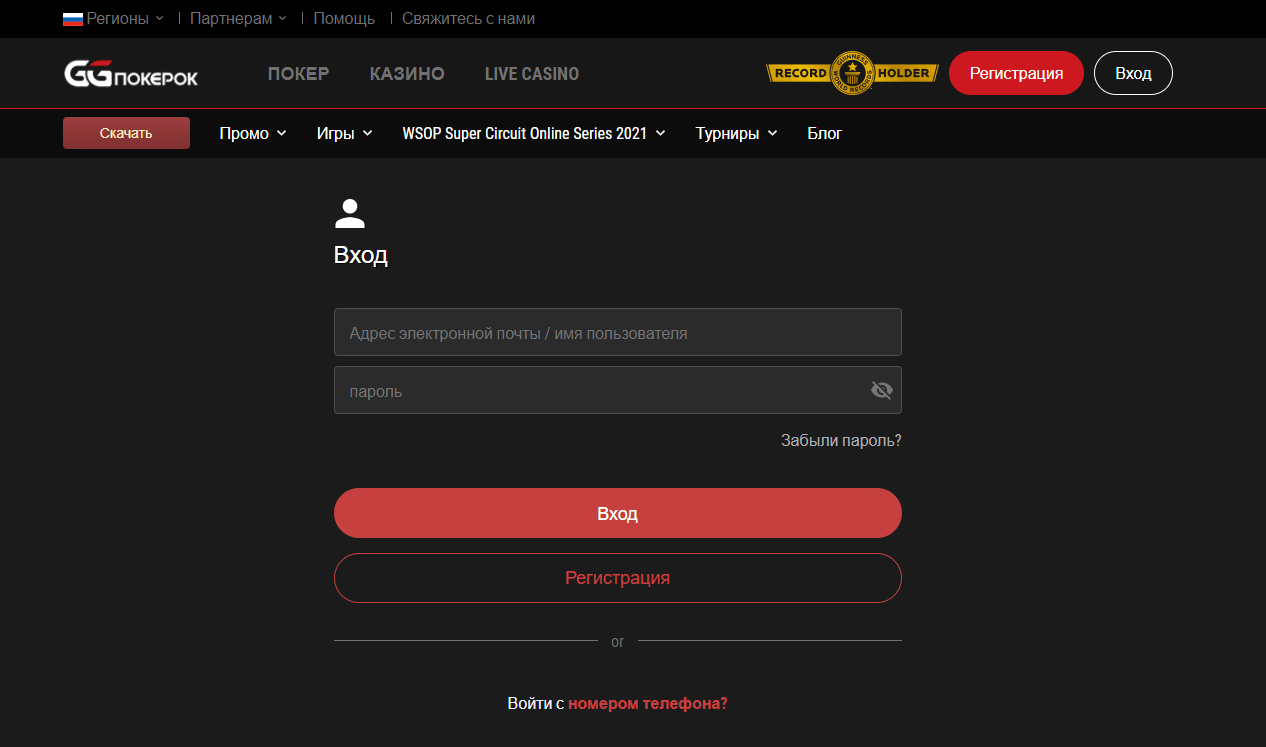Viewport: 1266px width, 747px height.
Task: Open the Партнерам dropdown menu
Action: [238, 19]
